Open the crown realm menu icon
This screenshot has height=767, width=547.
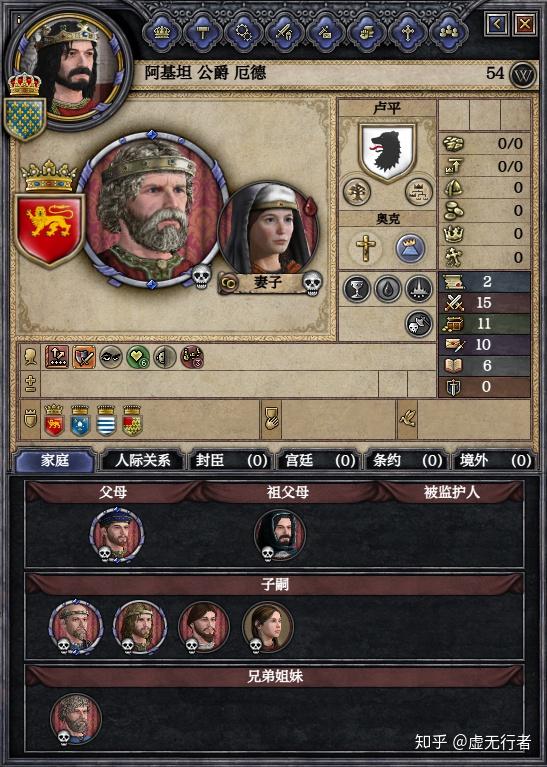pos(162,32)
